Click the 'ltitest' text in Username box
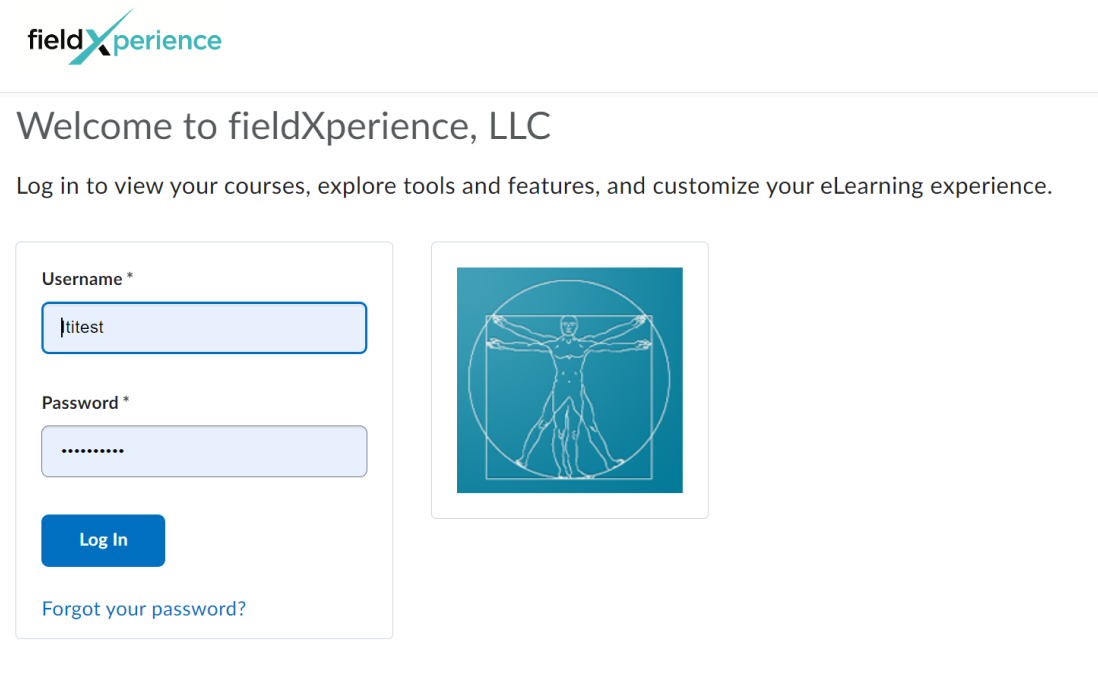This screenshot has width=1098, height=690. (x=82, y=327)
